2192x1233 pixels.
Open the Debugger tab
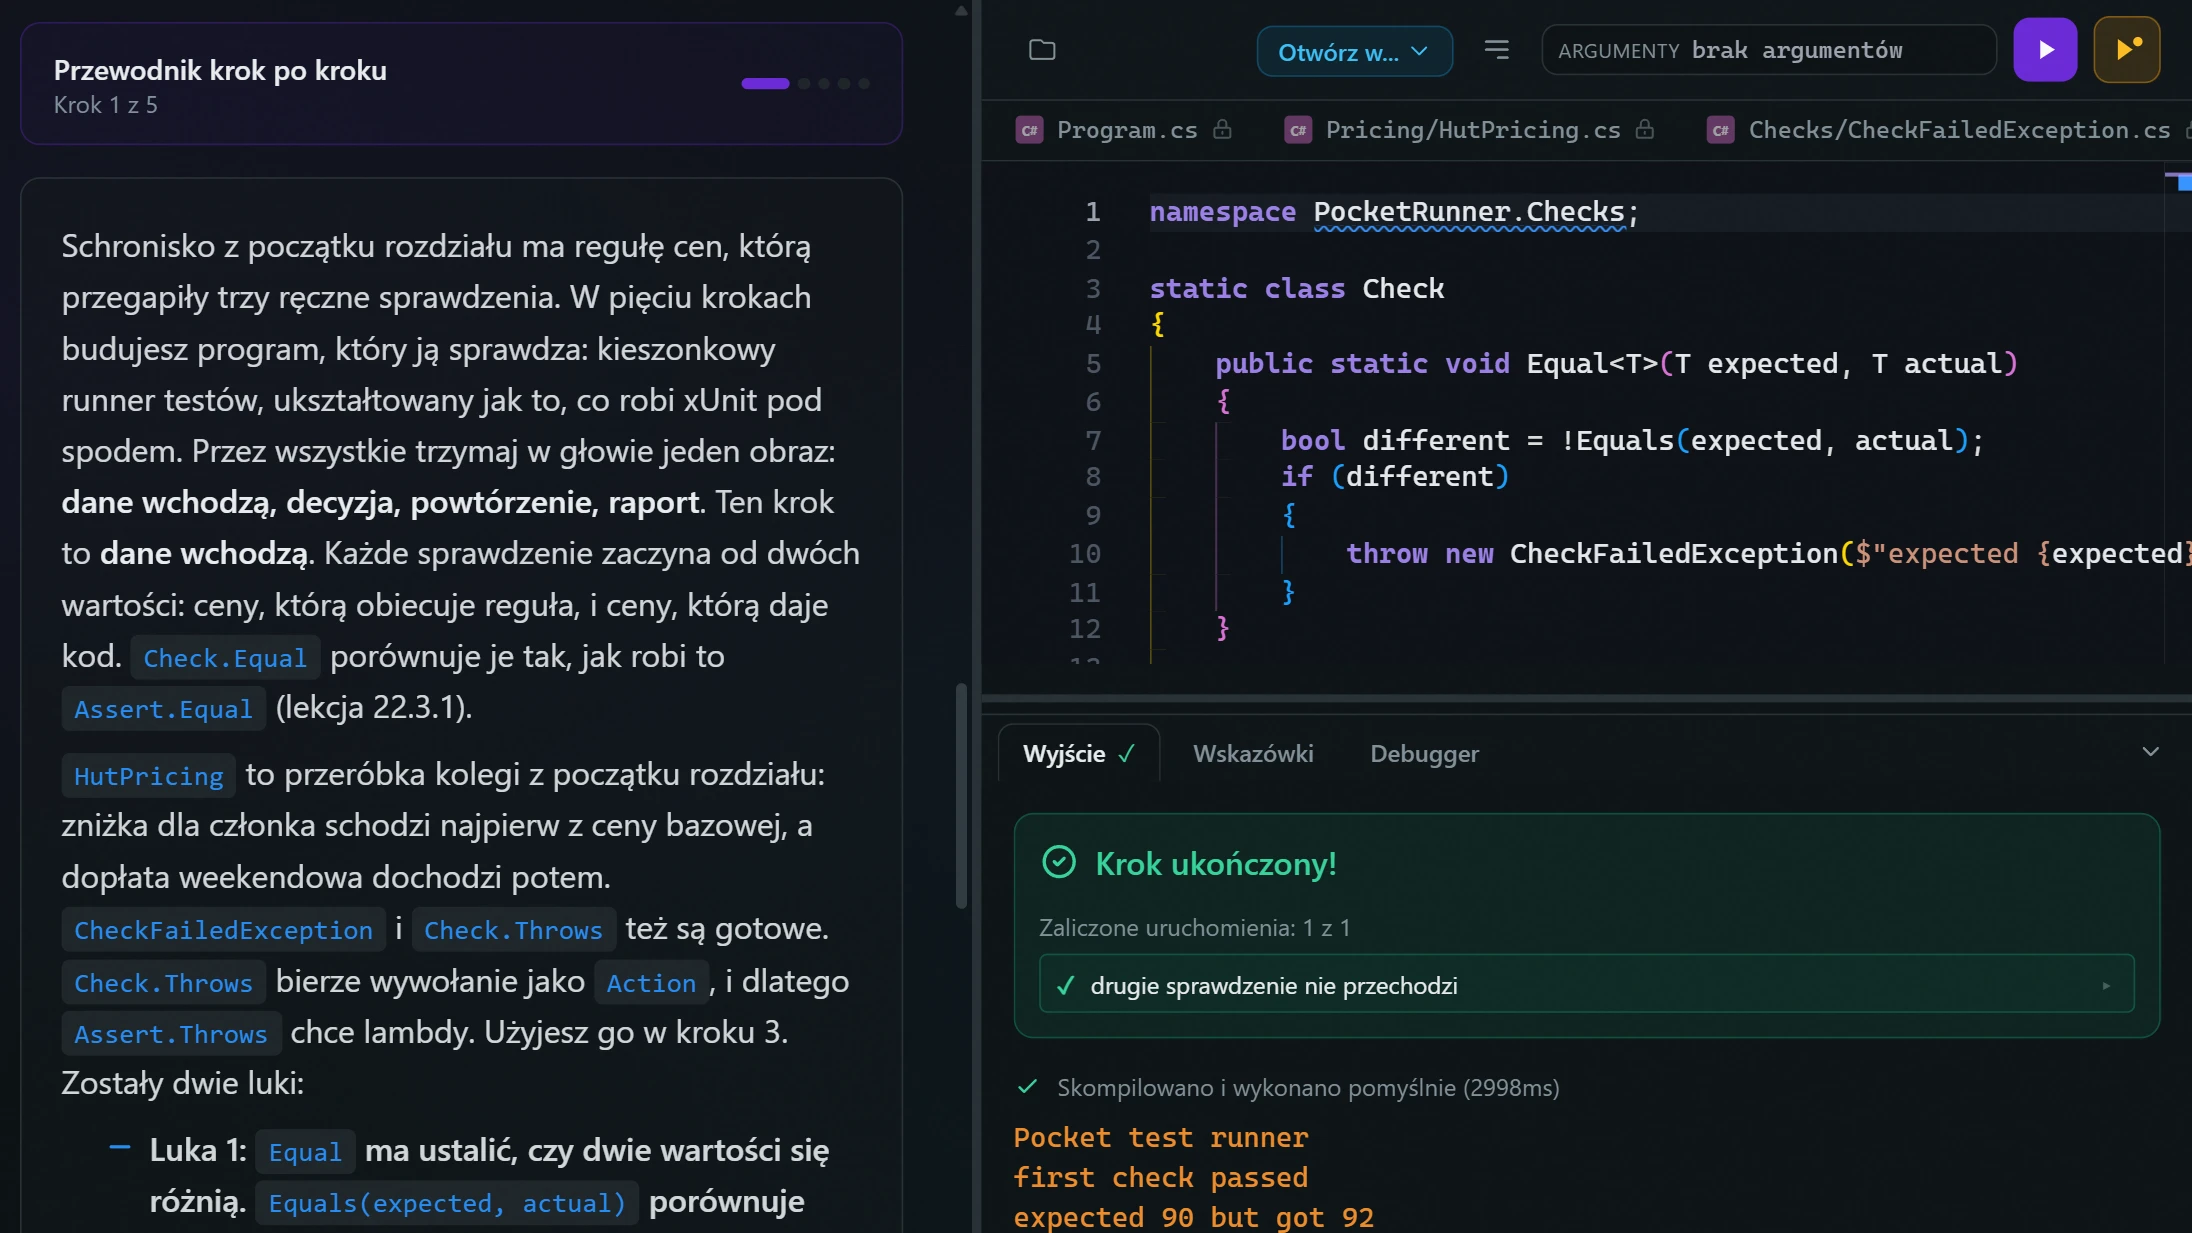pyautogui.click(x=1424, y=753)
